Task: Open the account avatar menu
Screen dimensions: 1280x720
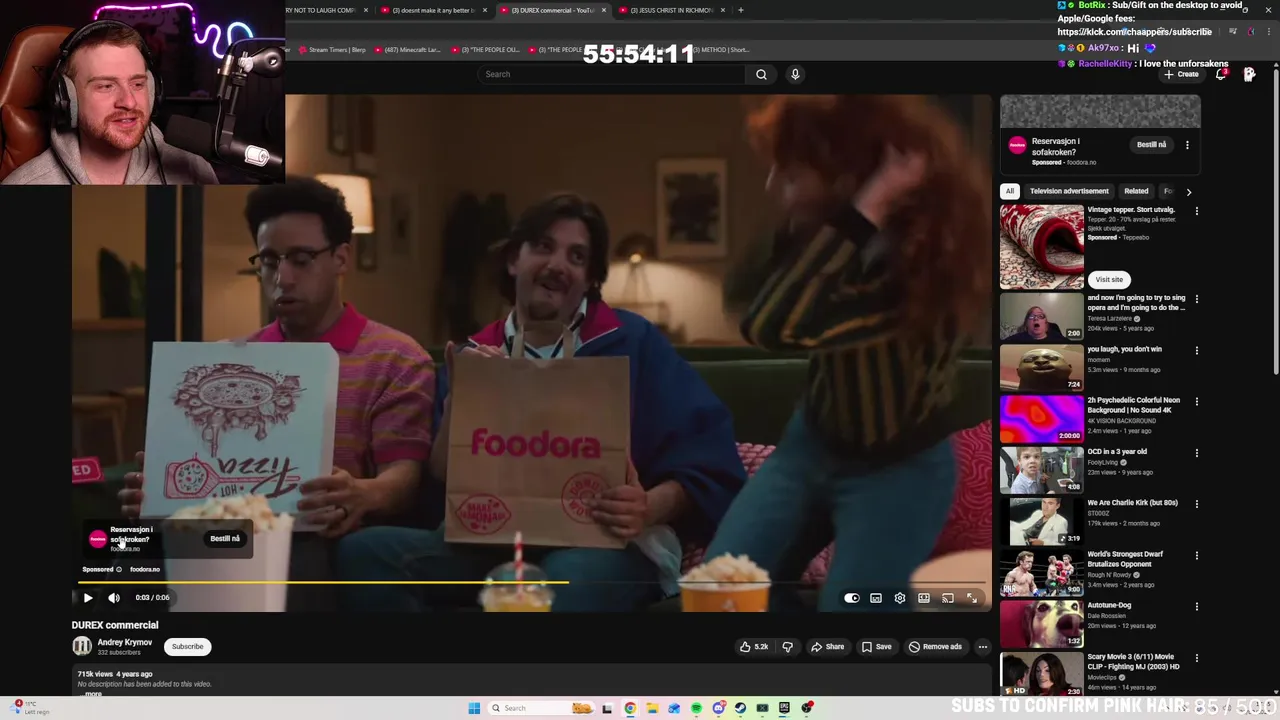Action: 1249,74
